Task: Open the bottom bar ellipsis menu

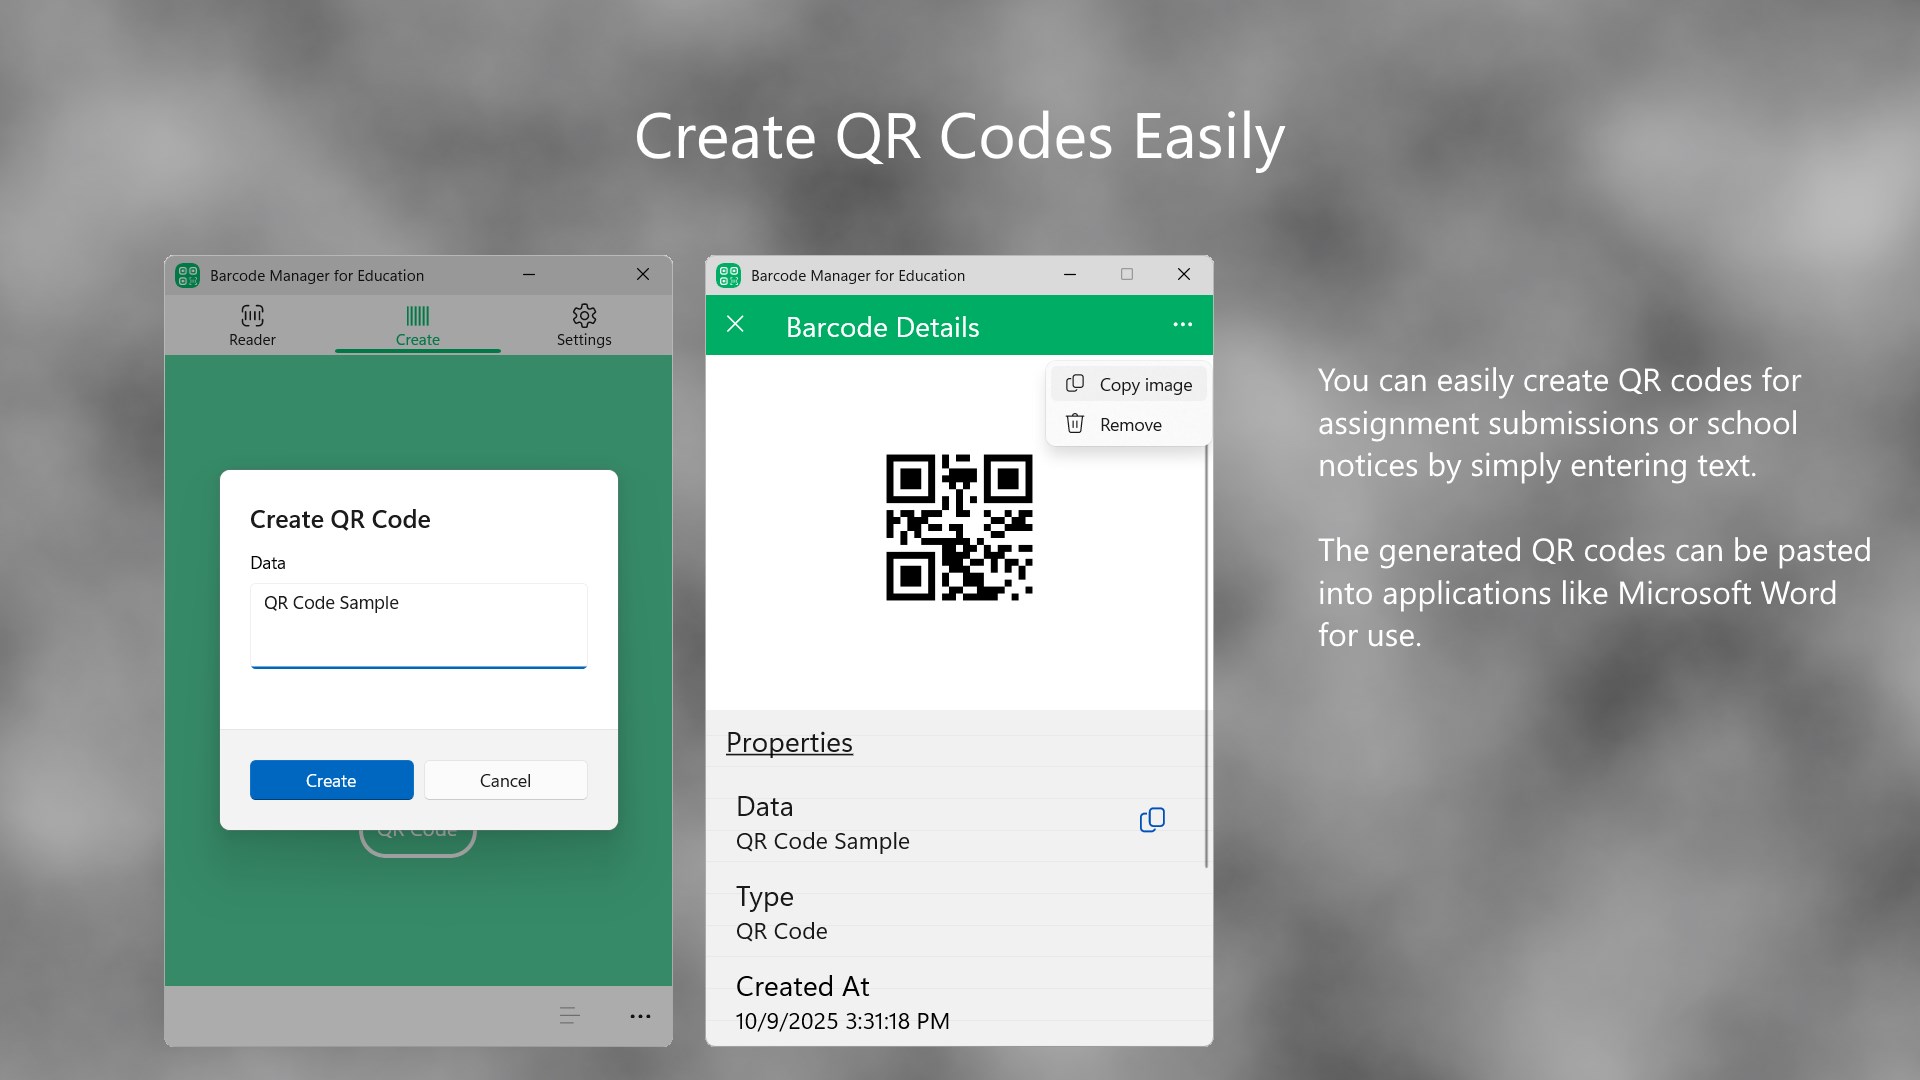Action: 640,1016
